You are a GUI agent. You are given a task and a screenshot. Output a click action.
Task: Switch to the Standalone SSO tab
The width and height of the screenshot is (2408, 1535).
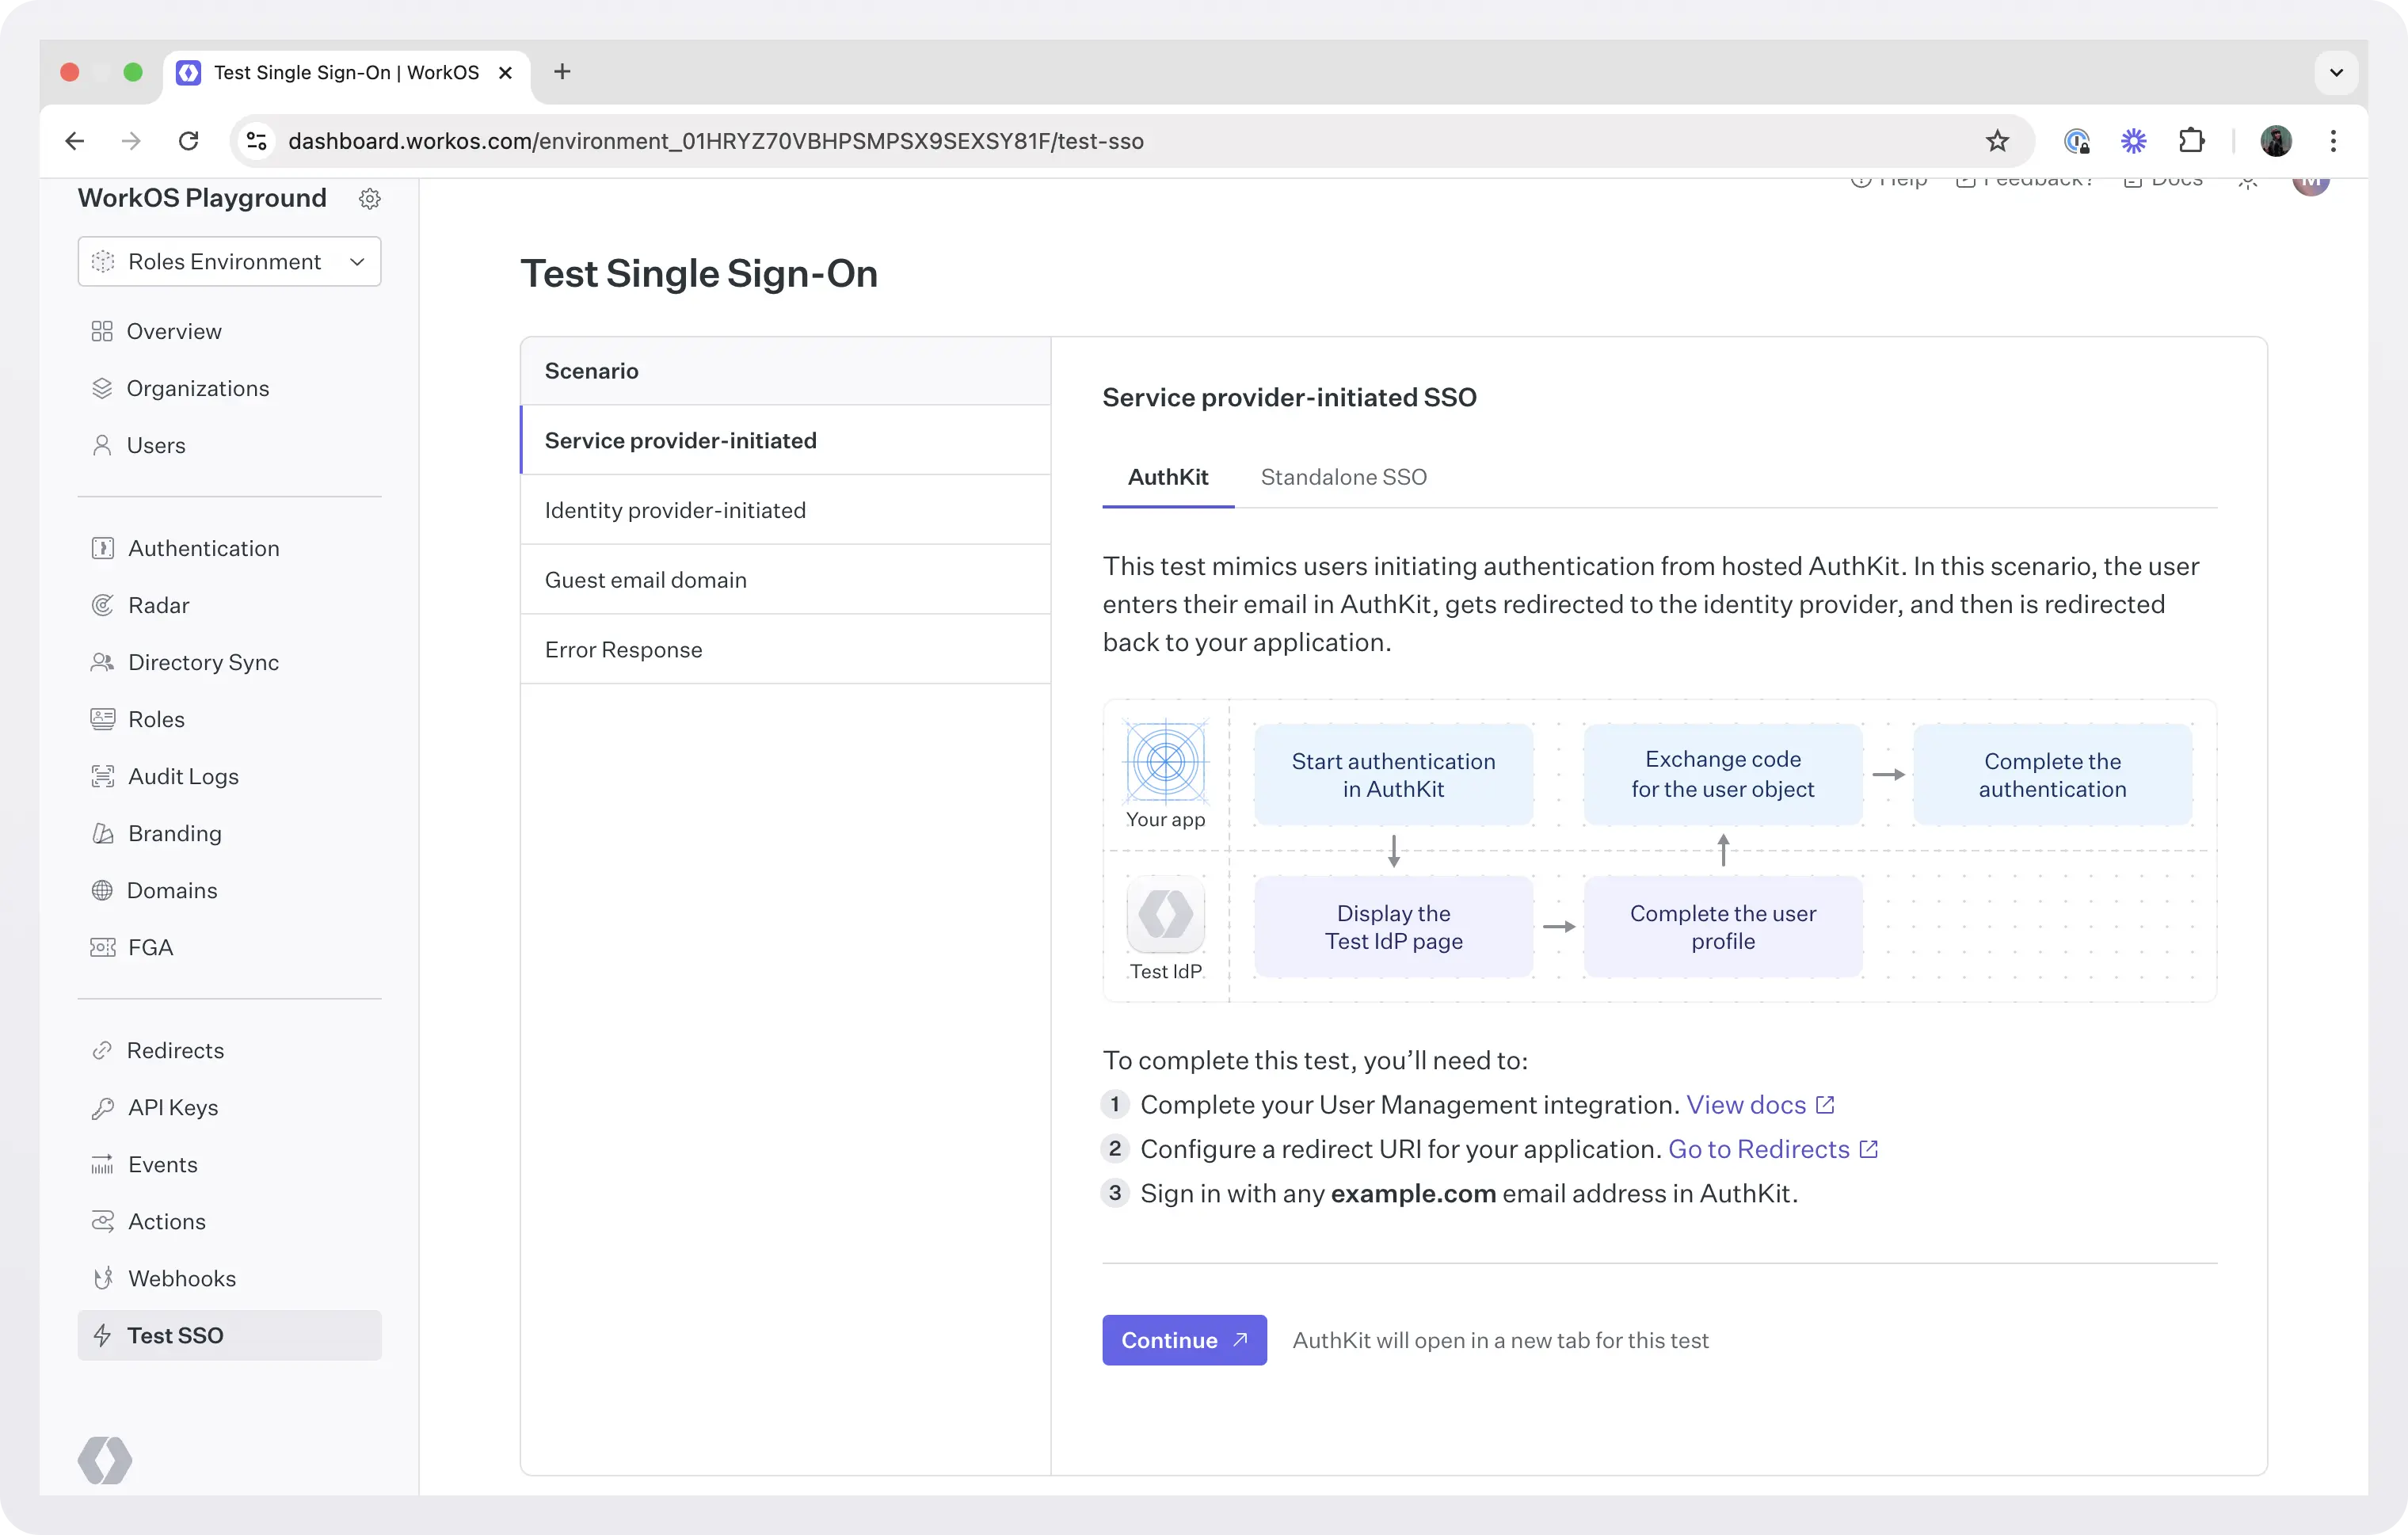click(1343, 477)
